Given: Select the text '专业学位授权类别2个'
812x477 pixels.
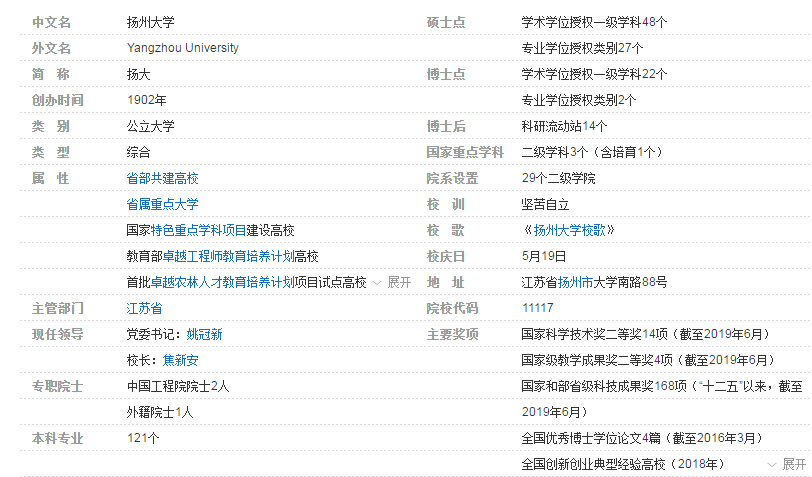Looking at the screenshot, I should (x=578, y=100).
